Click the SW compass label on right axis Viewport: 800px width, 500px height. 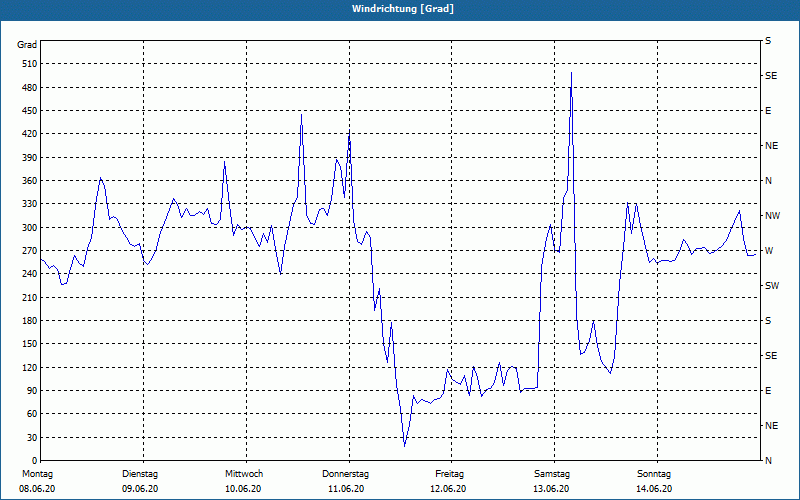[772, 286]
